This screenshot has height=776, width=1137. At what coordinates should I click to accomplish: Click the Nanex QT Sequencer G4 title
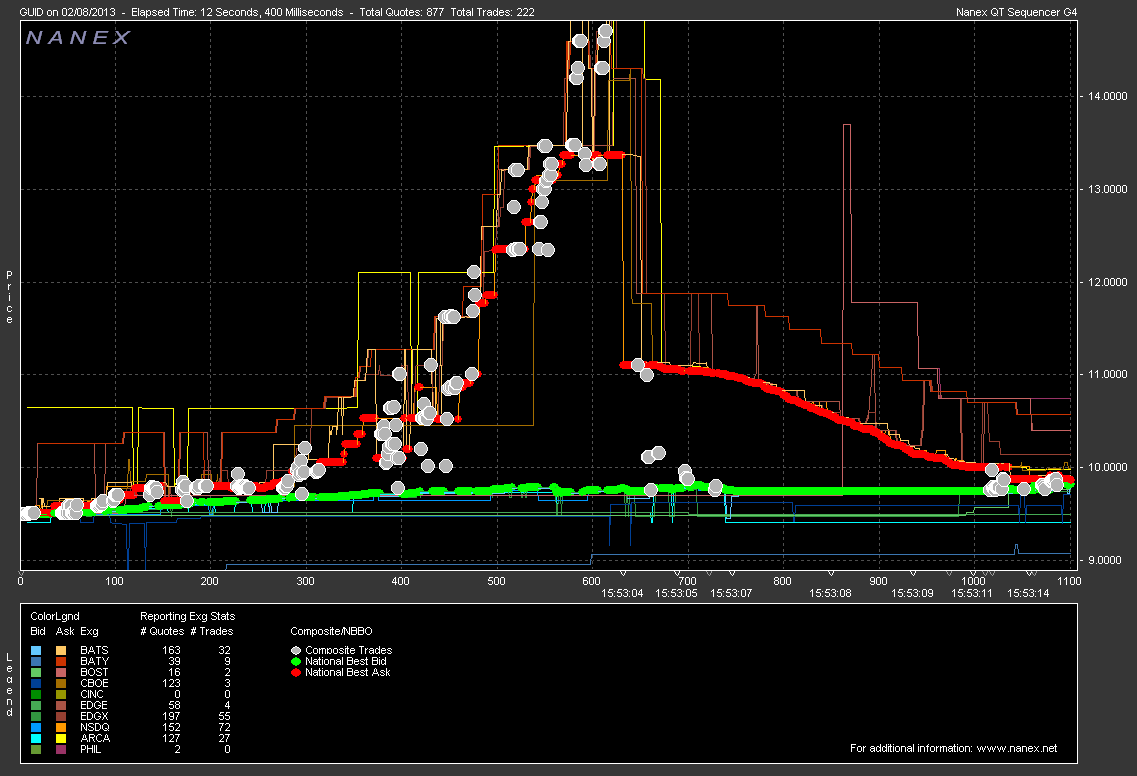click(1017, 12)
